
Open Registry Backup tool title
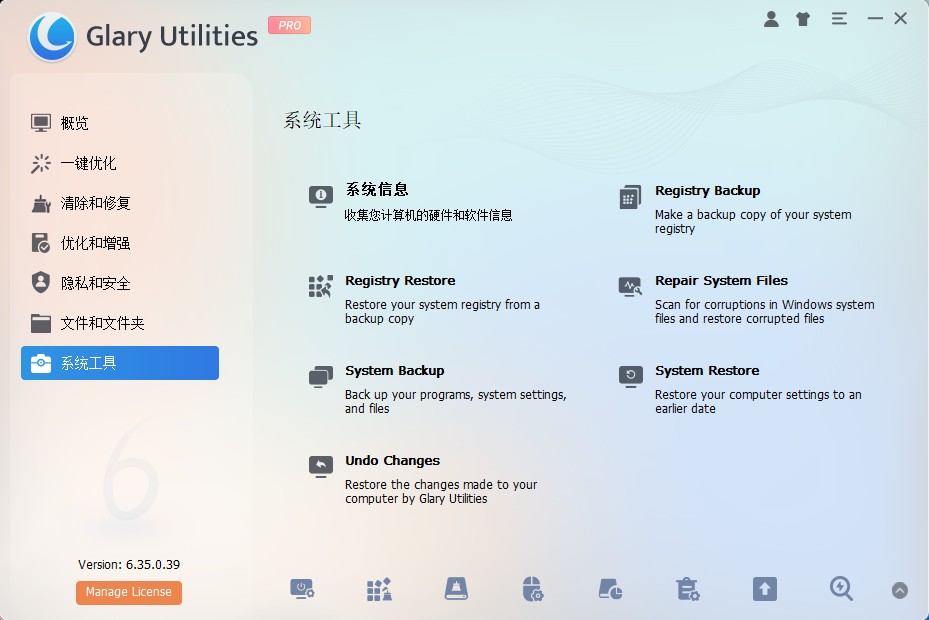[707, 191]
